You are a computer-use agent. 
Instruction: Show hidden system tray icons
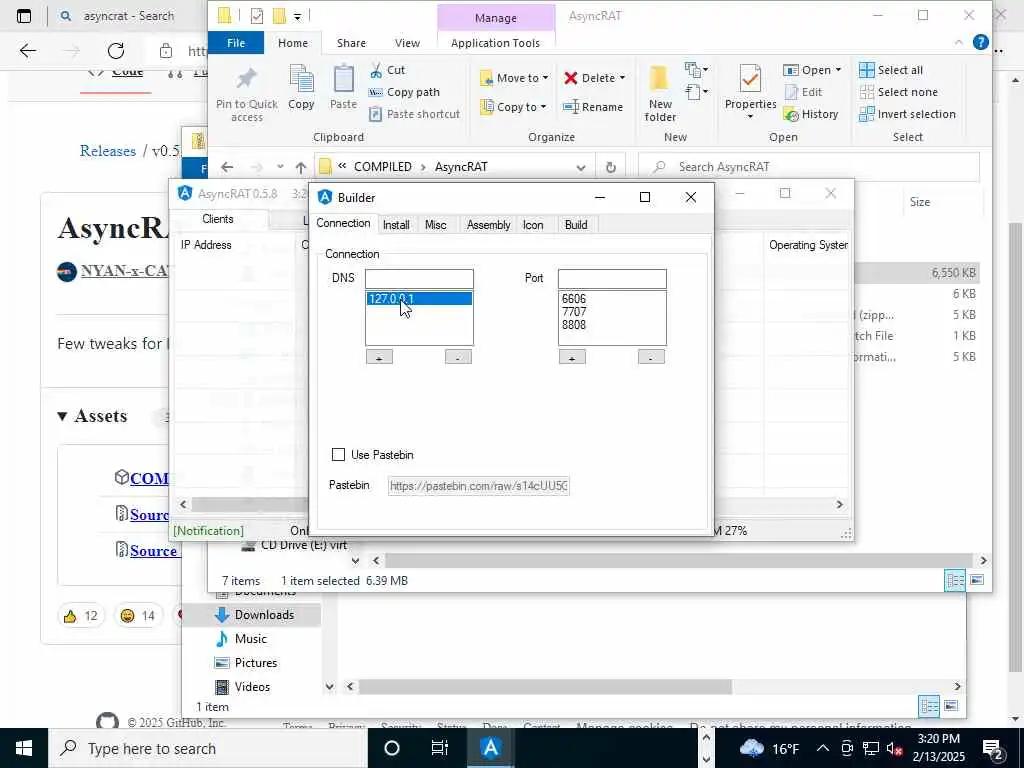click(x=823, y=748)
